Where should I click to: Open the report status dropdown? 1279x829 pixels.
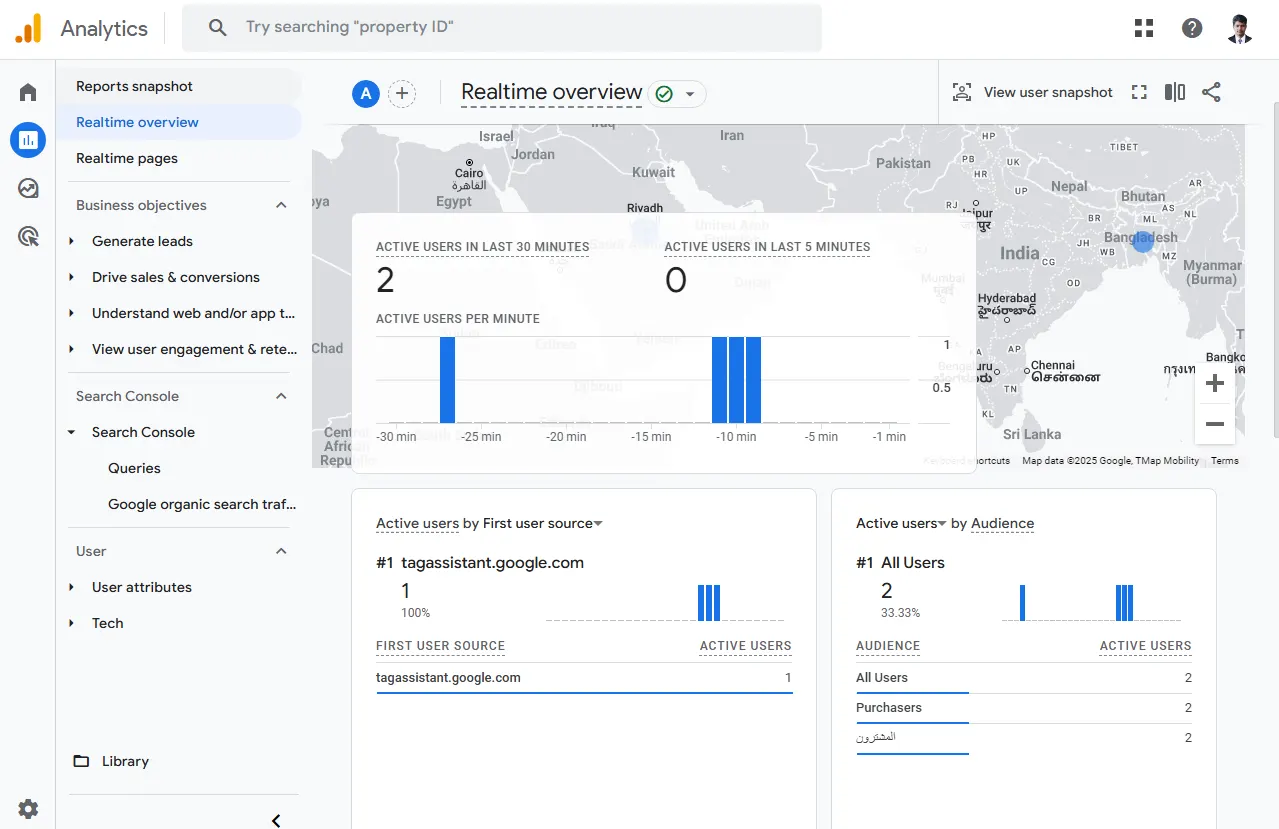tap(677, 94)
